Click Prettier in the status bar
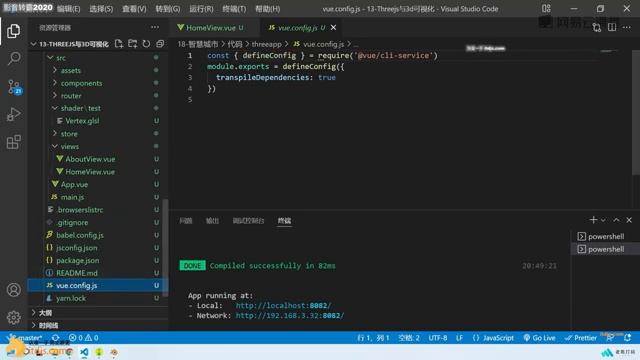 point(581,338)
